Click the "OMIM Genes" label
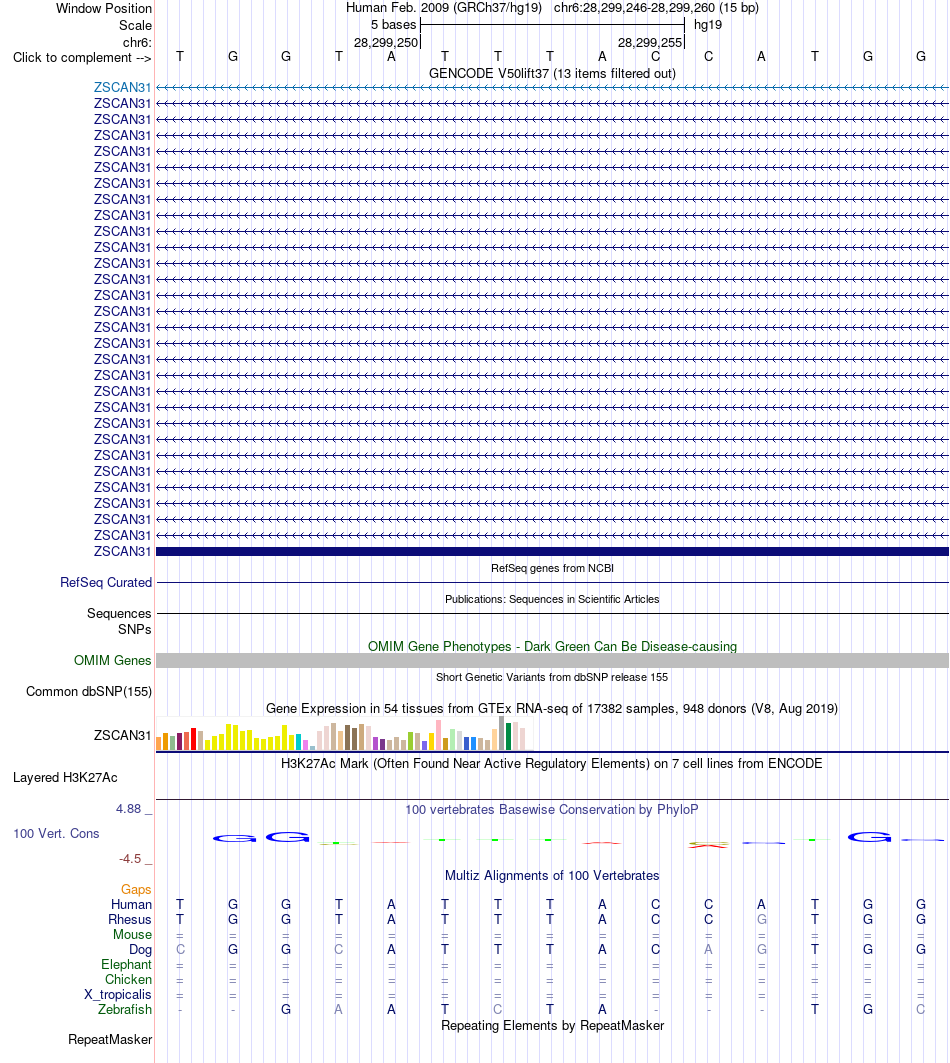Viewport: 950px width, 1063px height. (x=113, y=660)
